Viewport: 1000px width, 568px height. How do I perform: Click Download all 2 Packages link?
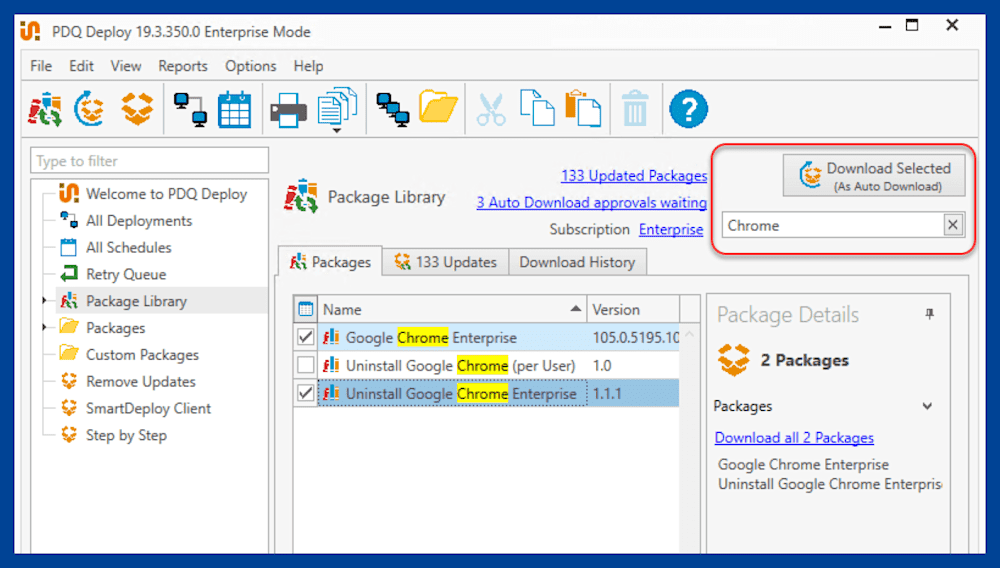coord(794,437)
